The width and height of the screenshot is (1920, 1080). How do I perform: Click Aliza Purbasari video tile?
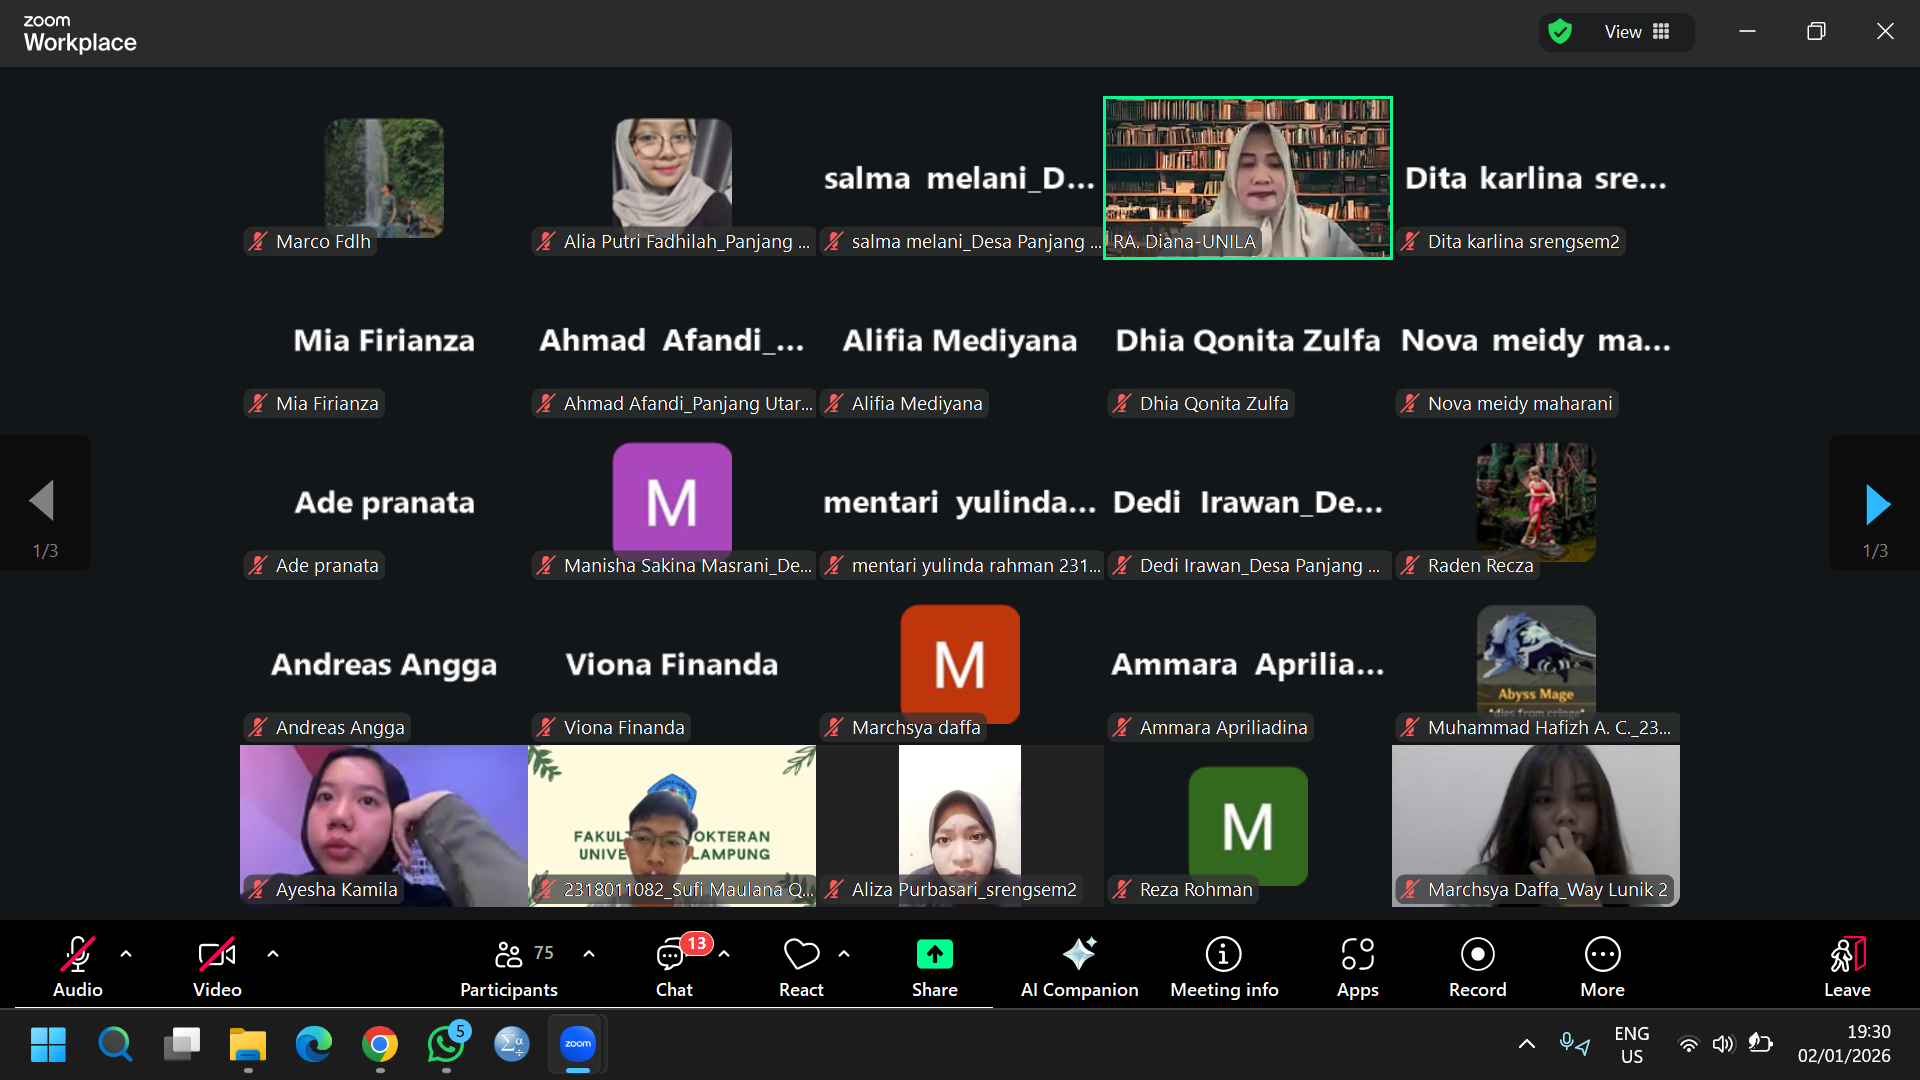click(960, 826)
